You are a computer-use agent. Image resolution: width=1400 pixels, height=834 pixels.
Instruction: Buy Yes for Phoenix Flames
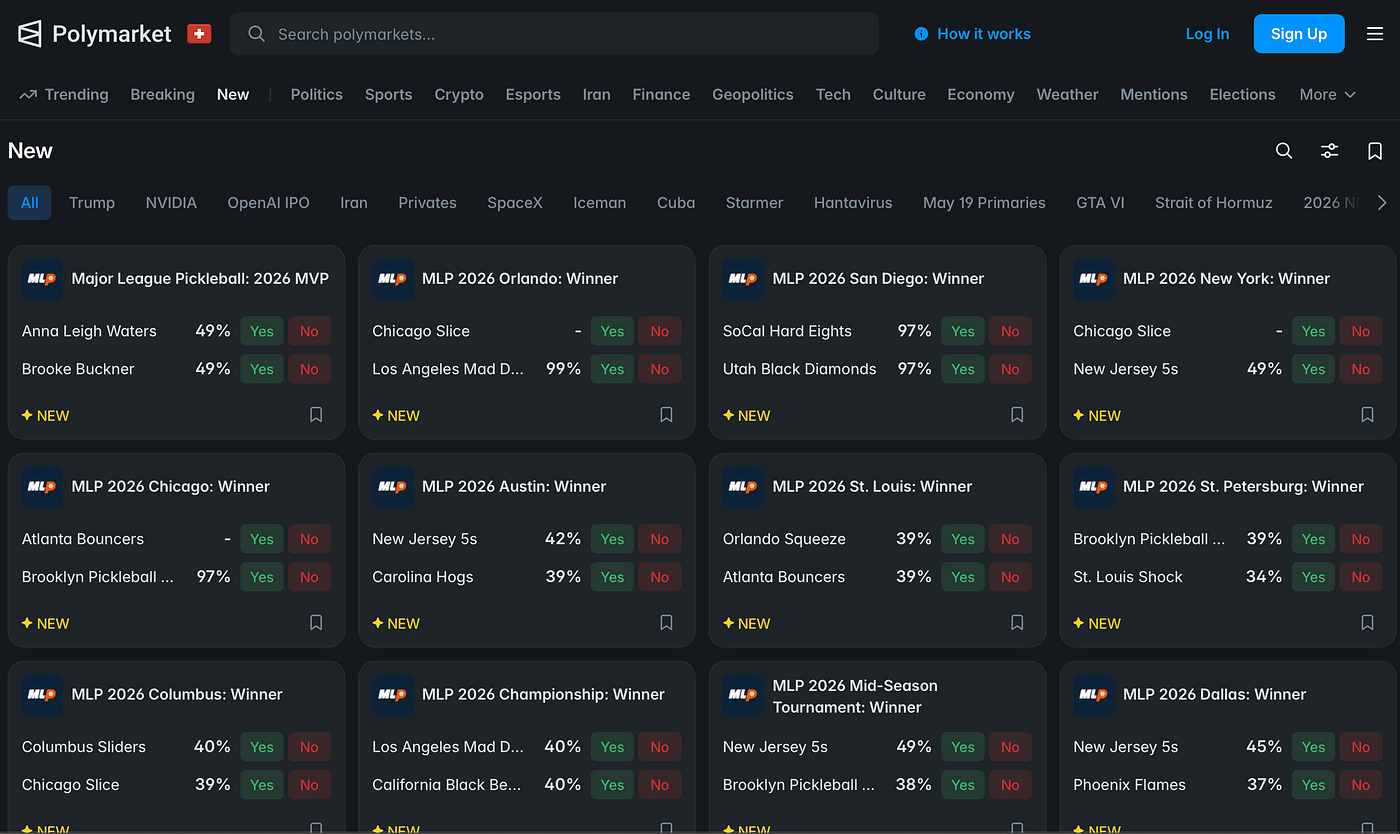pos(1313,785)
